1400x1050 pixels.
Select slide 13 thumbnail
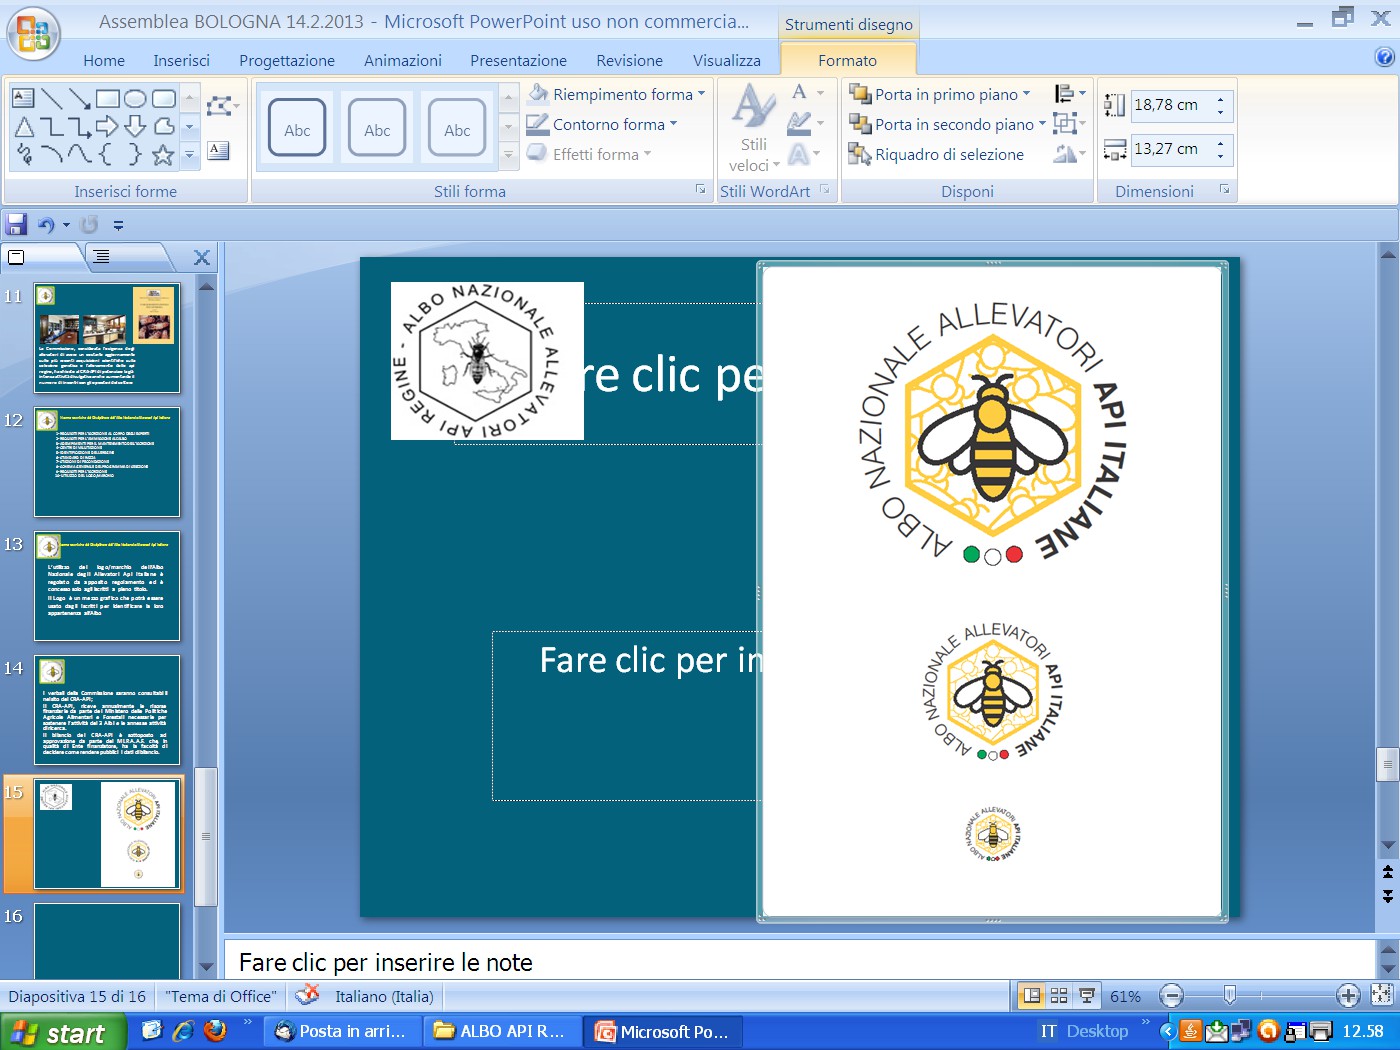coord(107,586)
